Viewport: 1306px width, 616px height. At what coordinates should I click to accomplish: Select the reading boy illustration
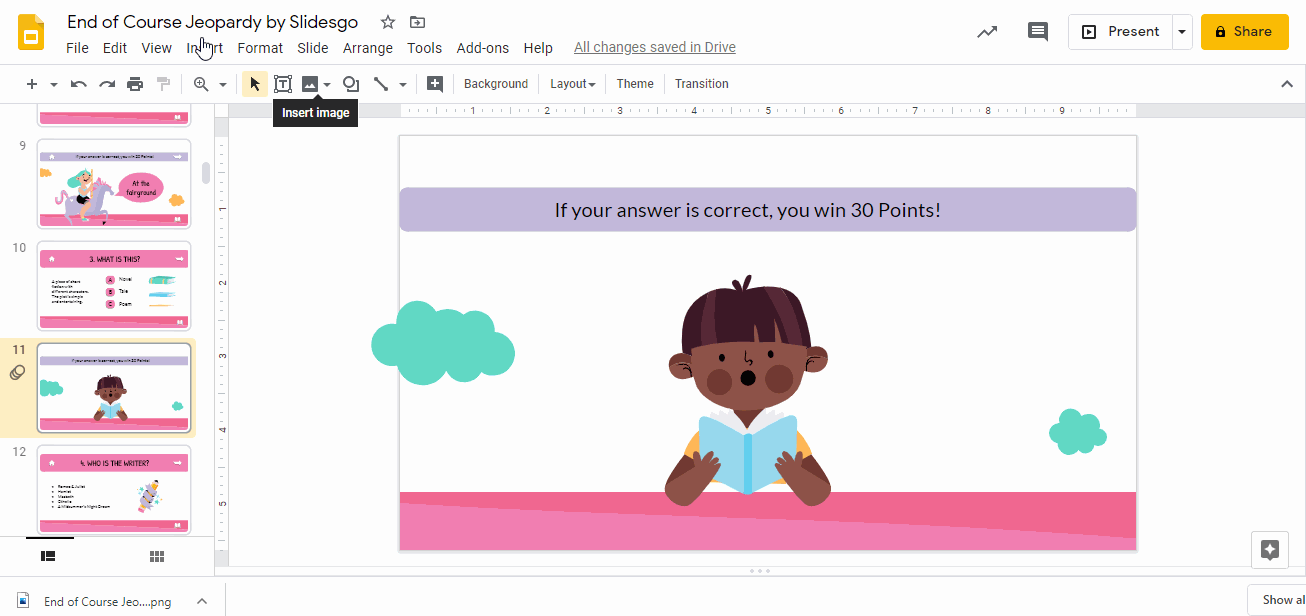tap(748, 392)
